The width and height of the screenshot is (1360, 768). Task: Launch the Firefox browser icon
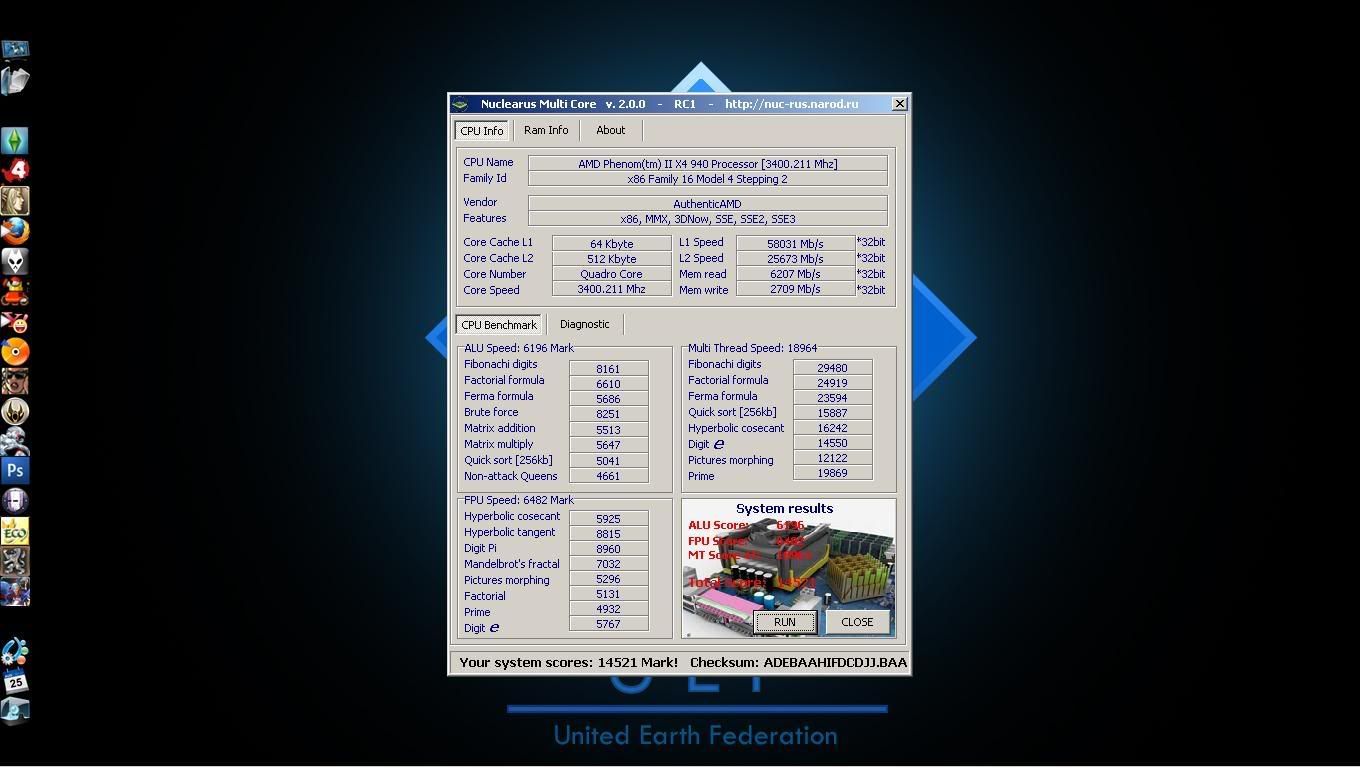pos(15,231)
